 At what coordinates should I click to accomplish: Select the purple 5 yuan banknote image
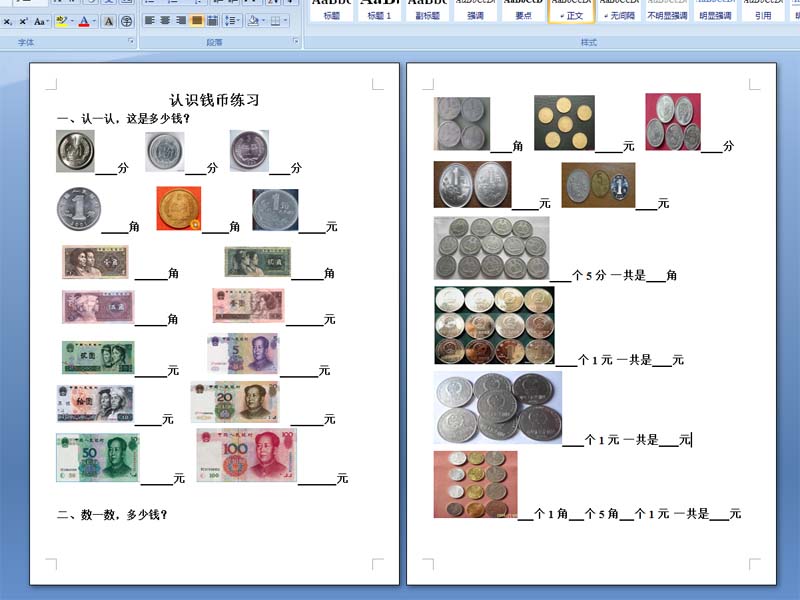[x=243, y=354]
